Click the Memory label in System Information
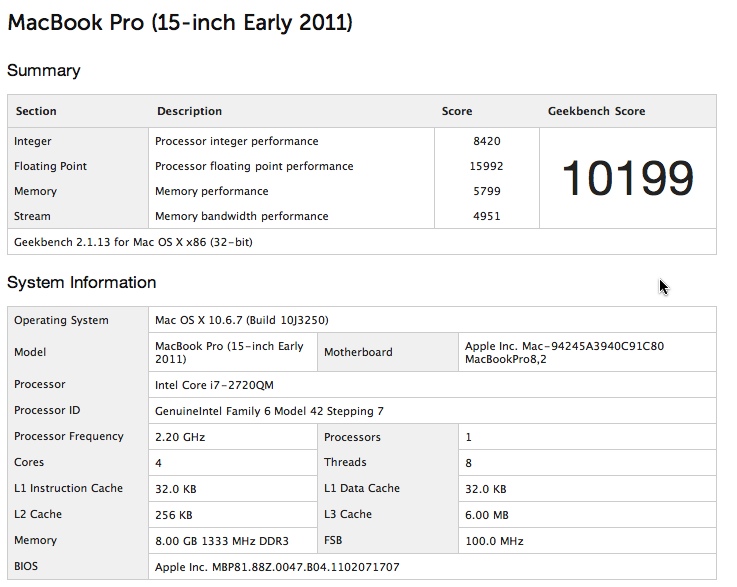 coord(35,540)
